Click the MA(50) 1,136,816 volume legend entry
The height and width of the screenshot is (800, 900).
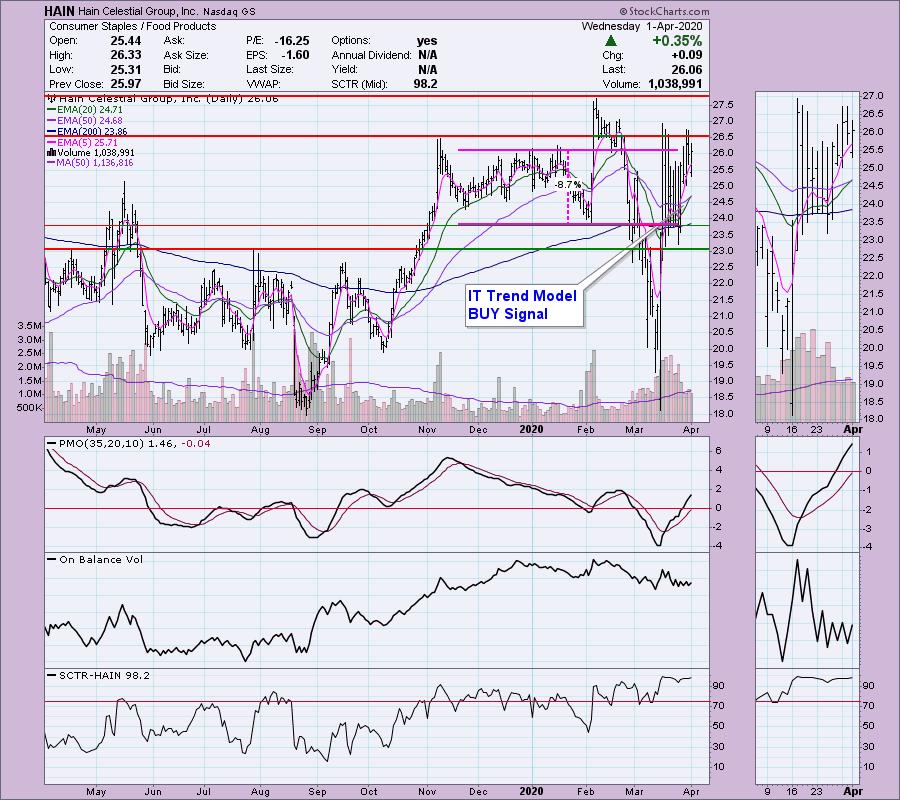(x=90, y=163)
